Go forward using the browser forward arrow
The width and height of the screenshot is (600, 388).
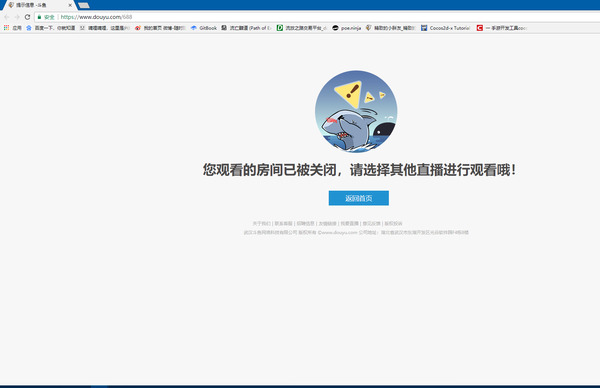click(x=17, y=17)
